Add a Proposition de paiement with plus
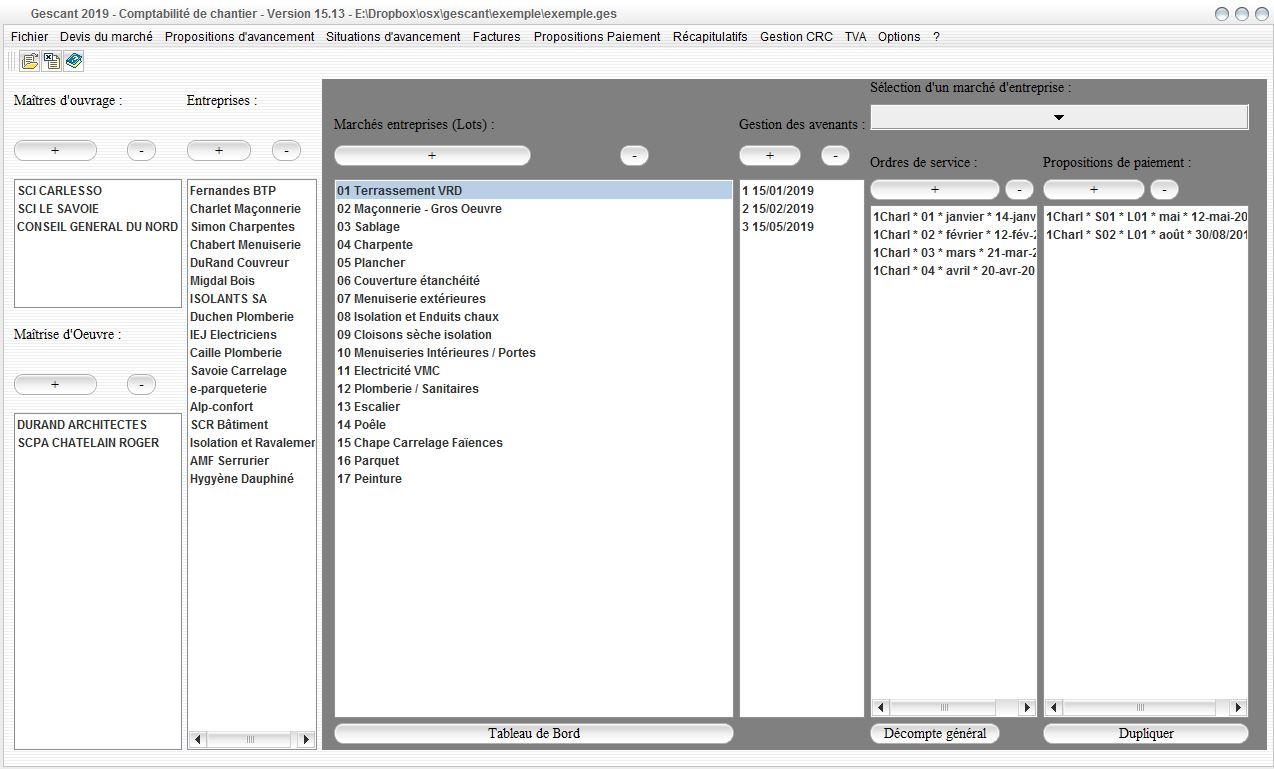This screenshot has height=769, width=1274. pos(1094,189)
